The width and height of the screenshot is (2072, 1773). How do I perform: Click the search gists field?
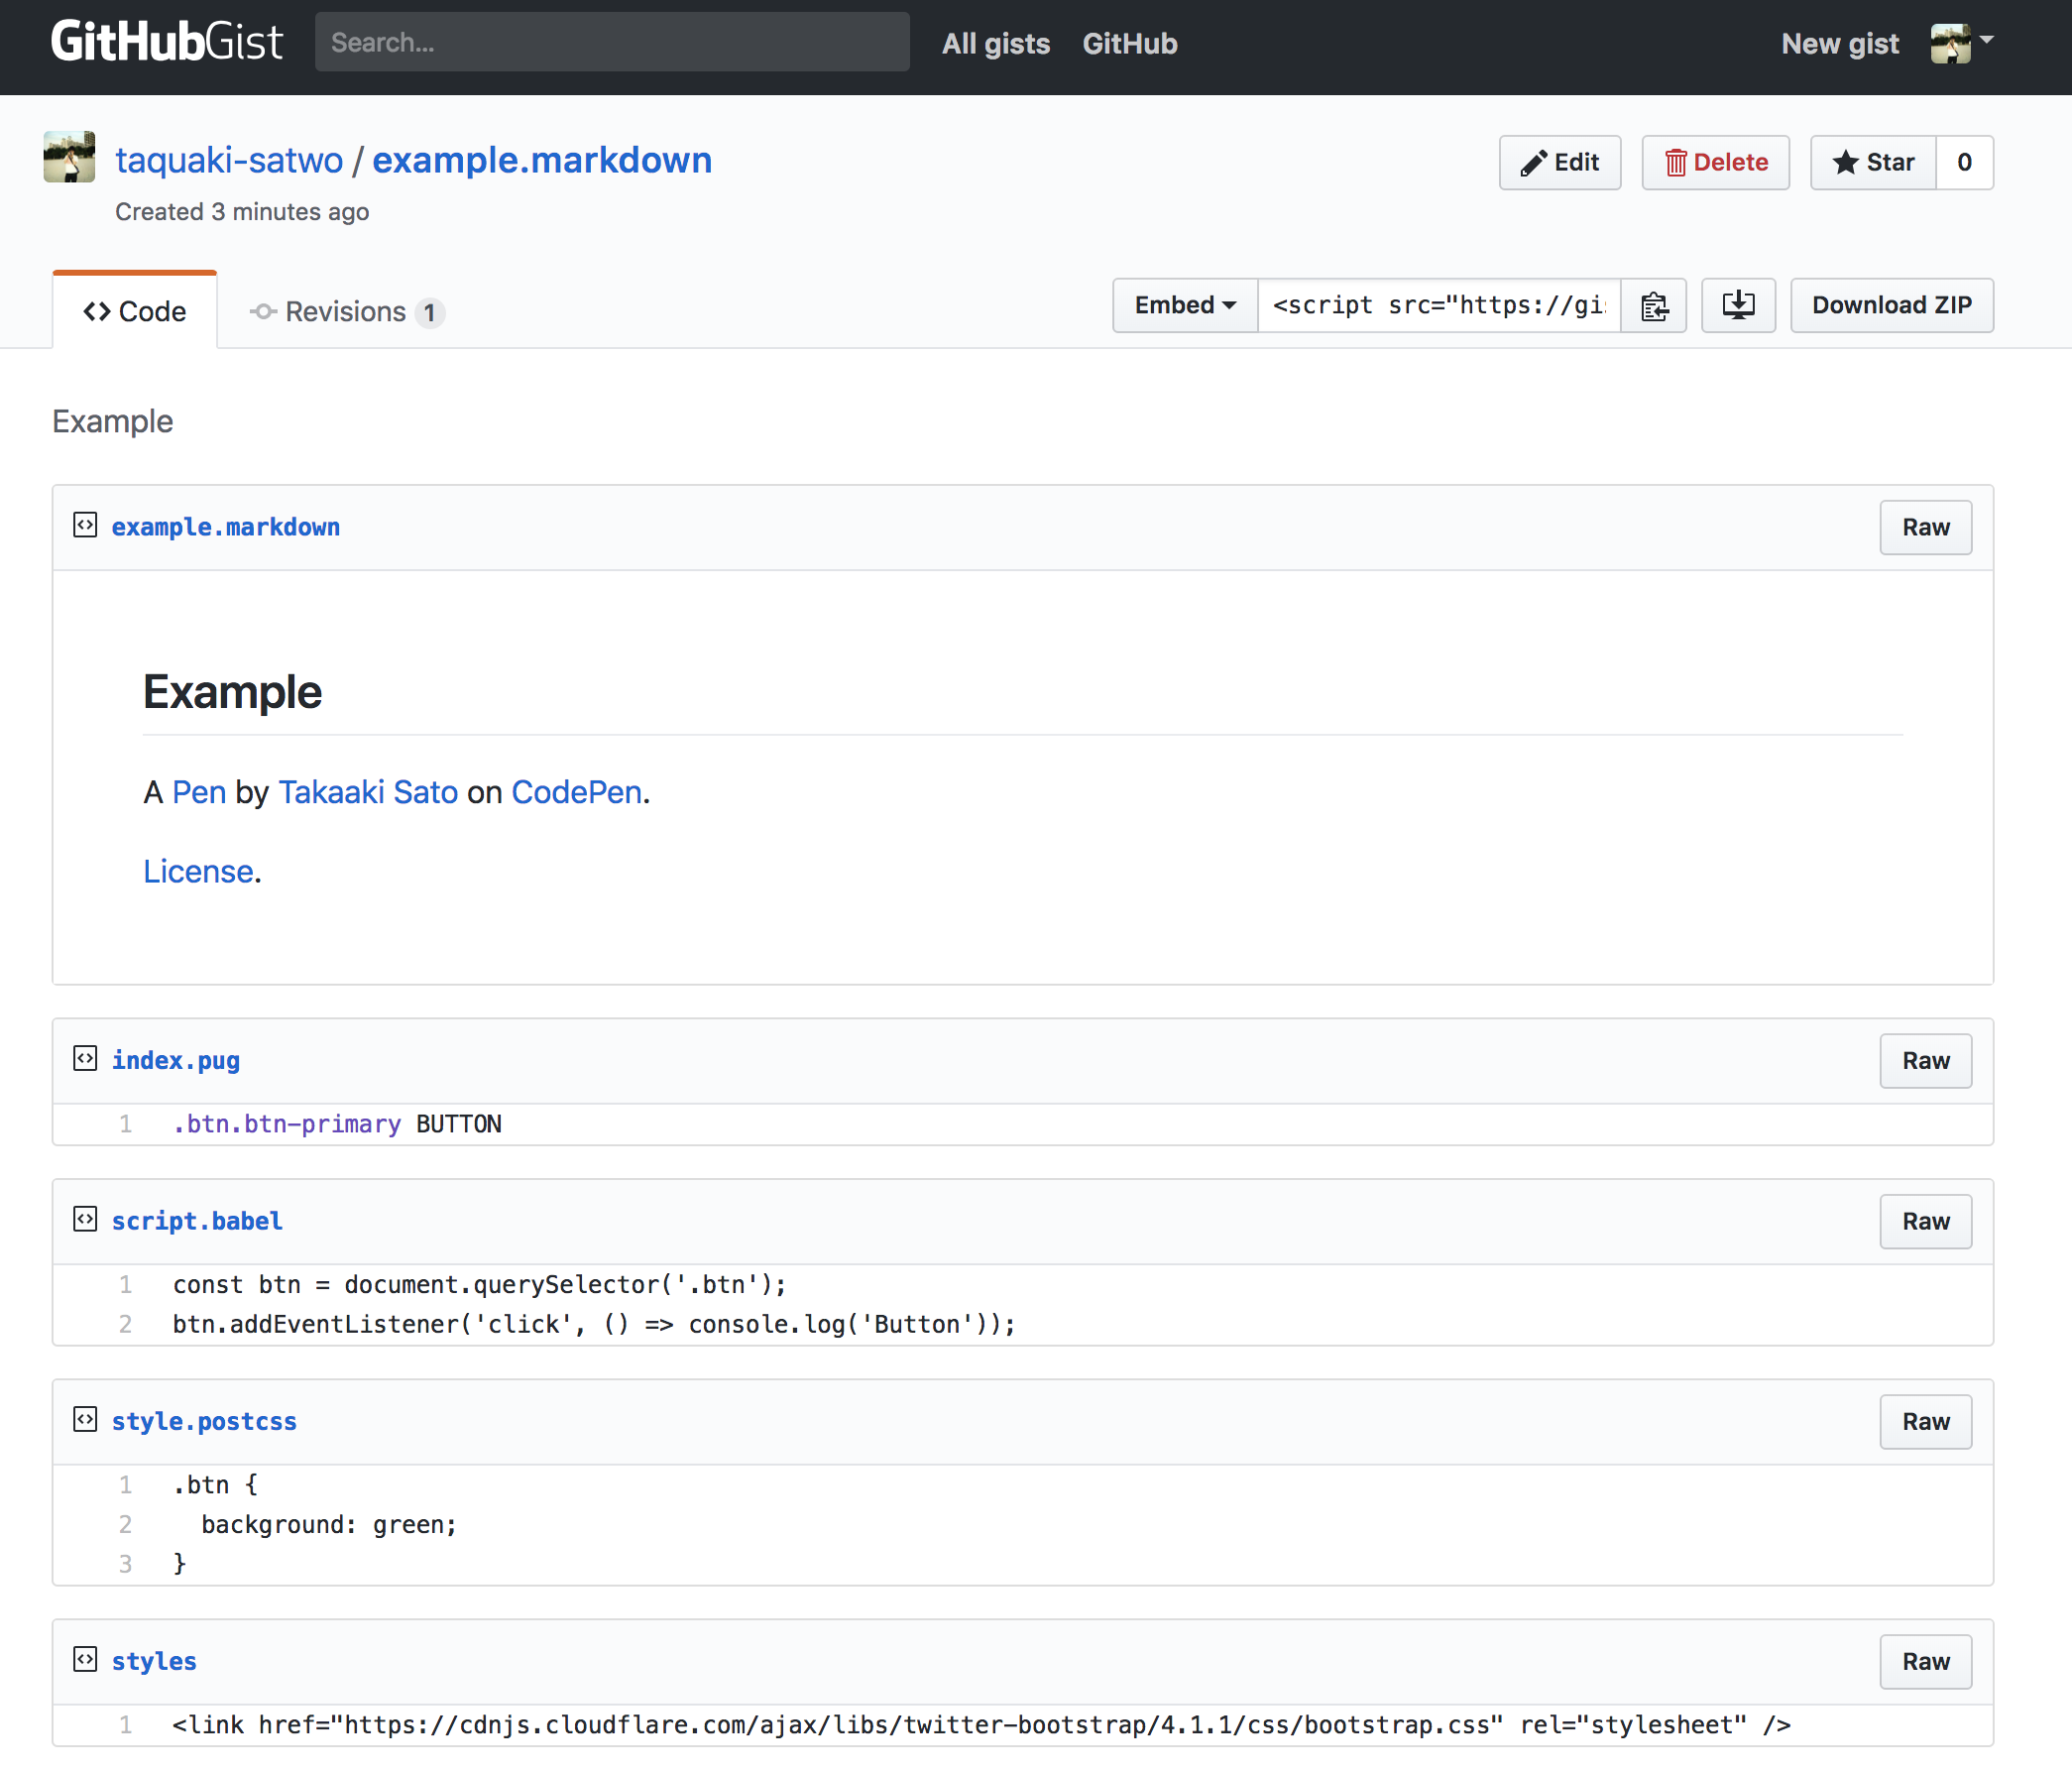(612, 42)
